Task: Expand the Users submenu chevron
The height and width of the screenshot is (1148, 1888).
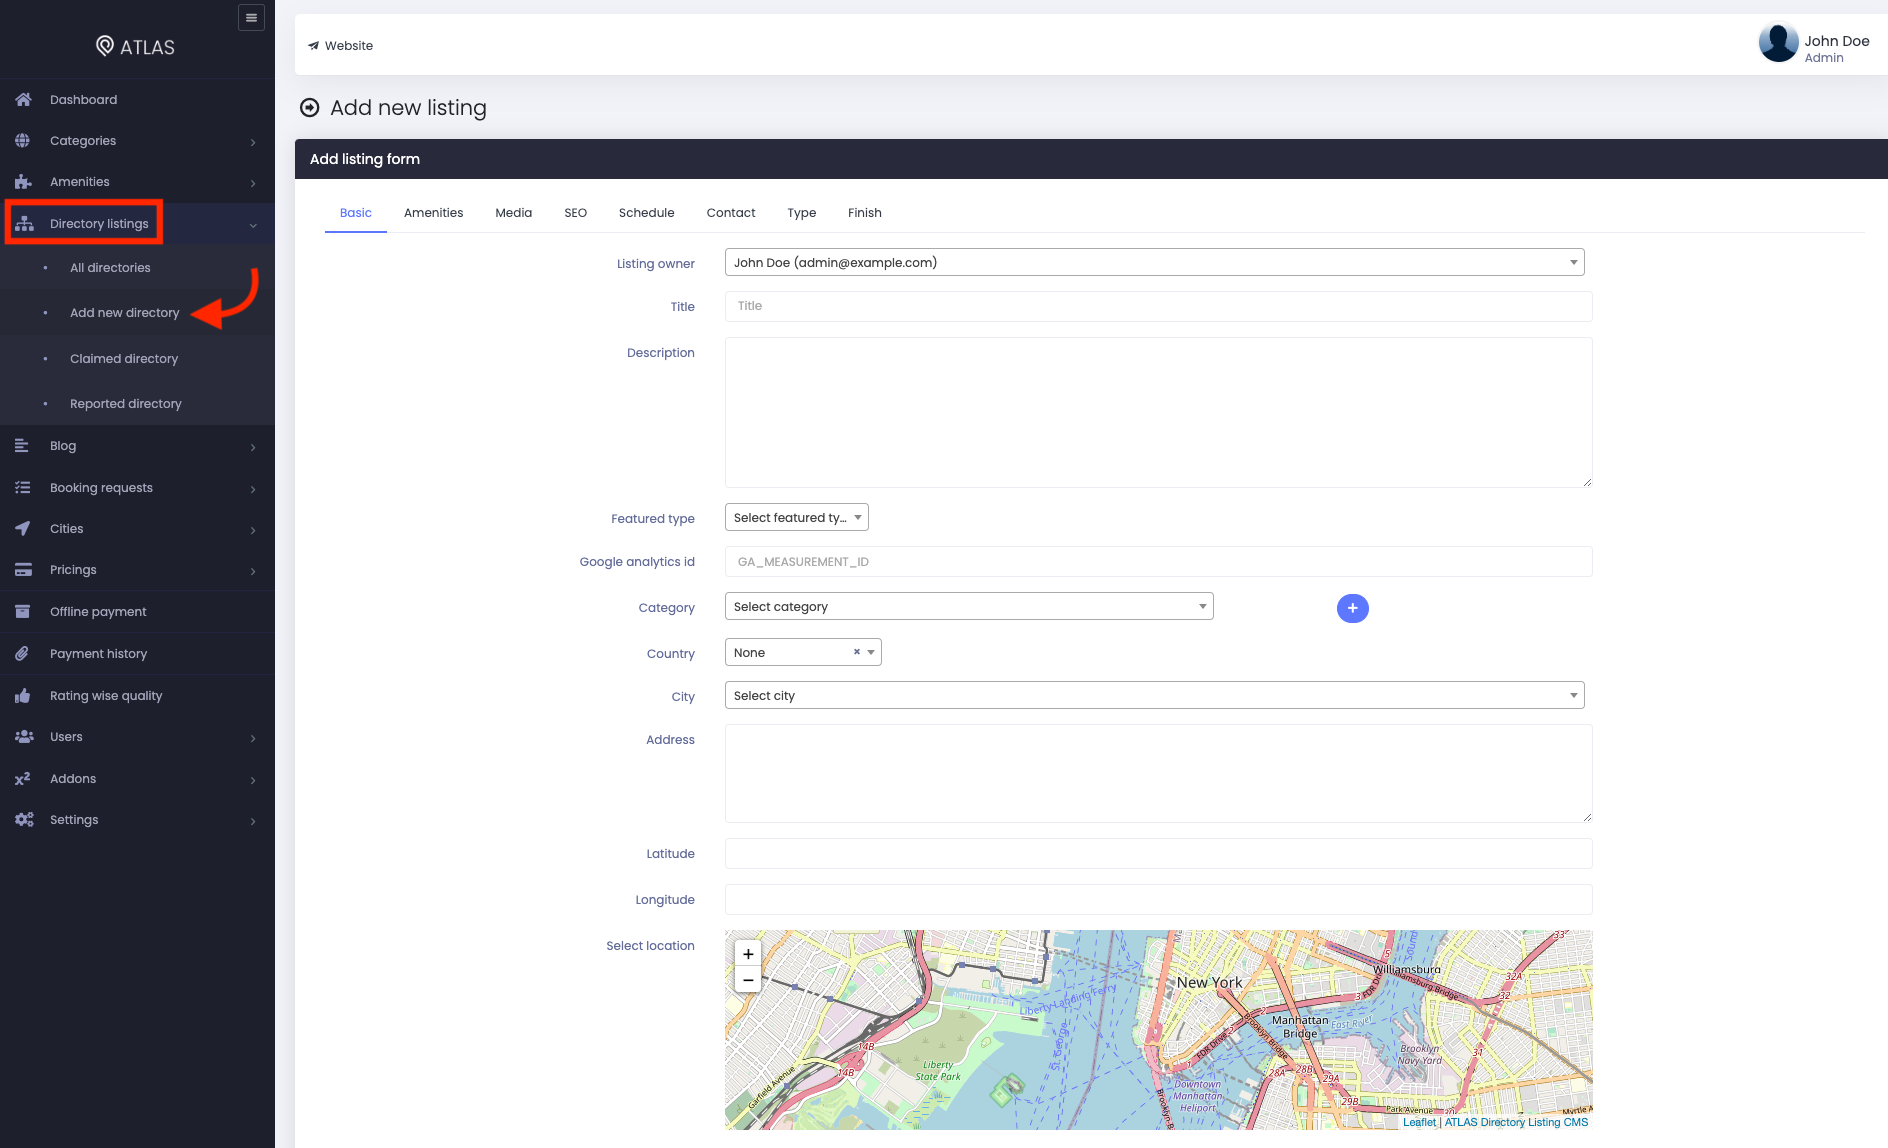Action: coord(253,738)
